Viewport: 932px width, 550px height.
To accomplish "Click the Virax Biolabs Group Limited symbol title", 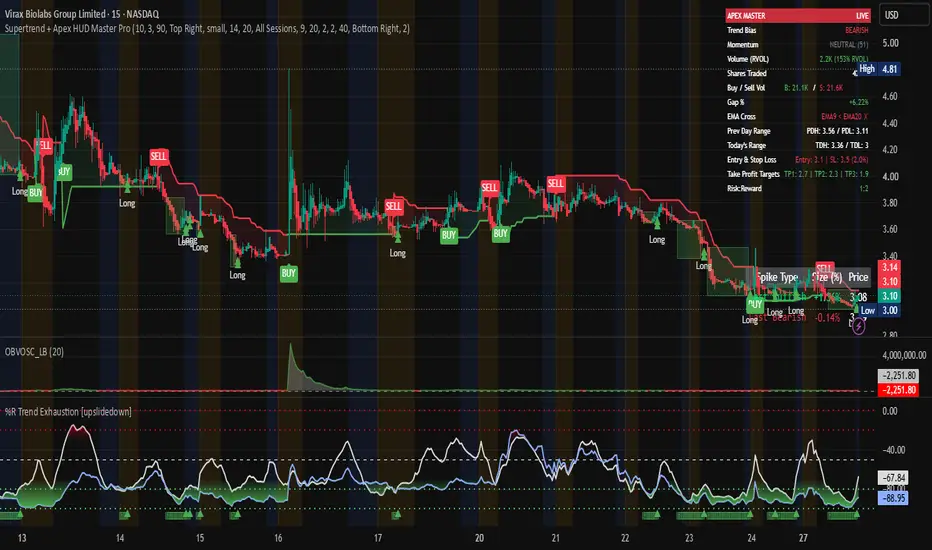I will tap(81, 14).
